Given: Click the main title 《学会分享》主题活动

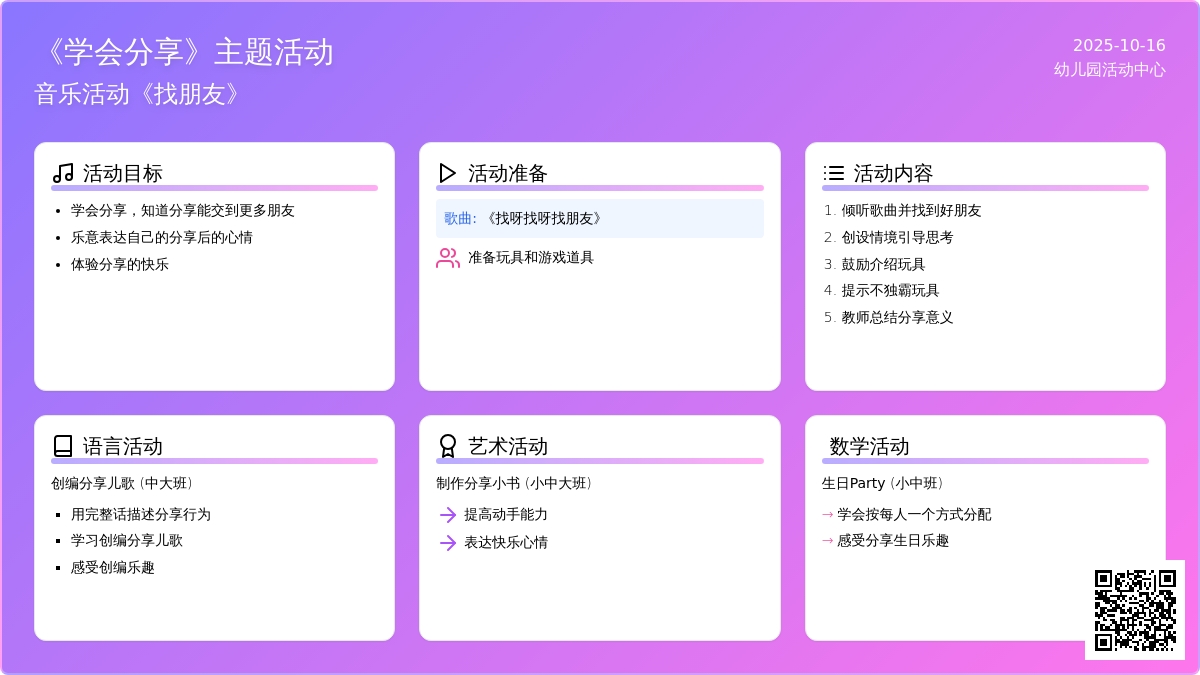Looking at the screenshot, I should [x=183, y=52].
